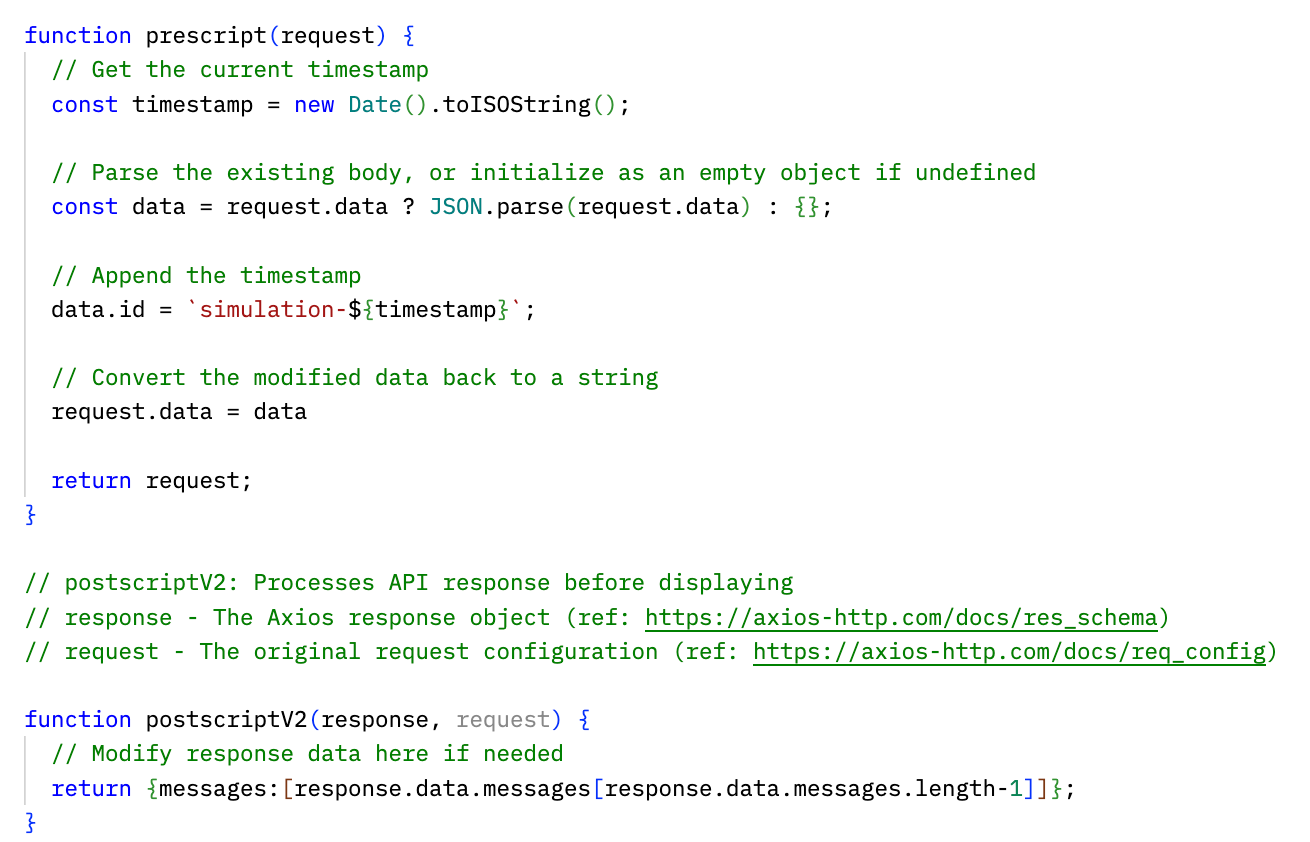Click the 'Modify response data here' comment

[x=308, y=753]
